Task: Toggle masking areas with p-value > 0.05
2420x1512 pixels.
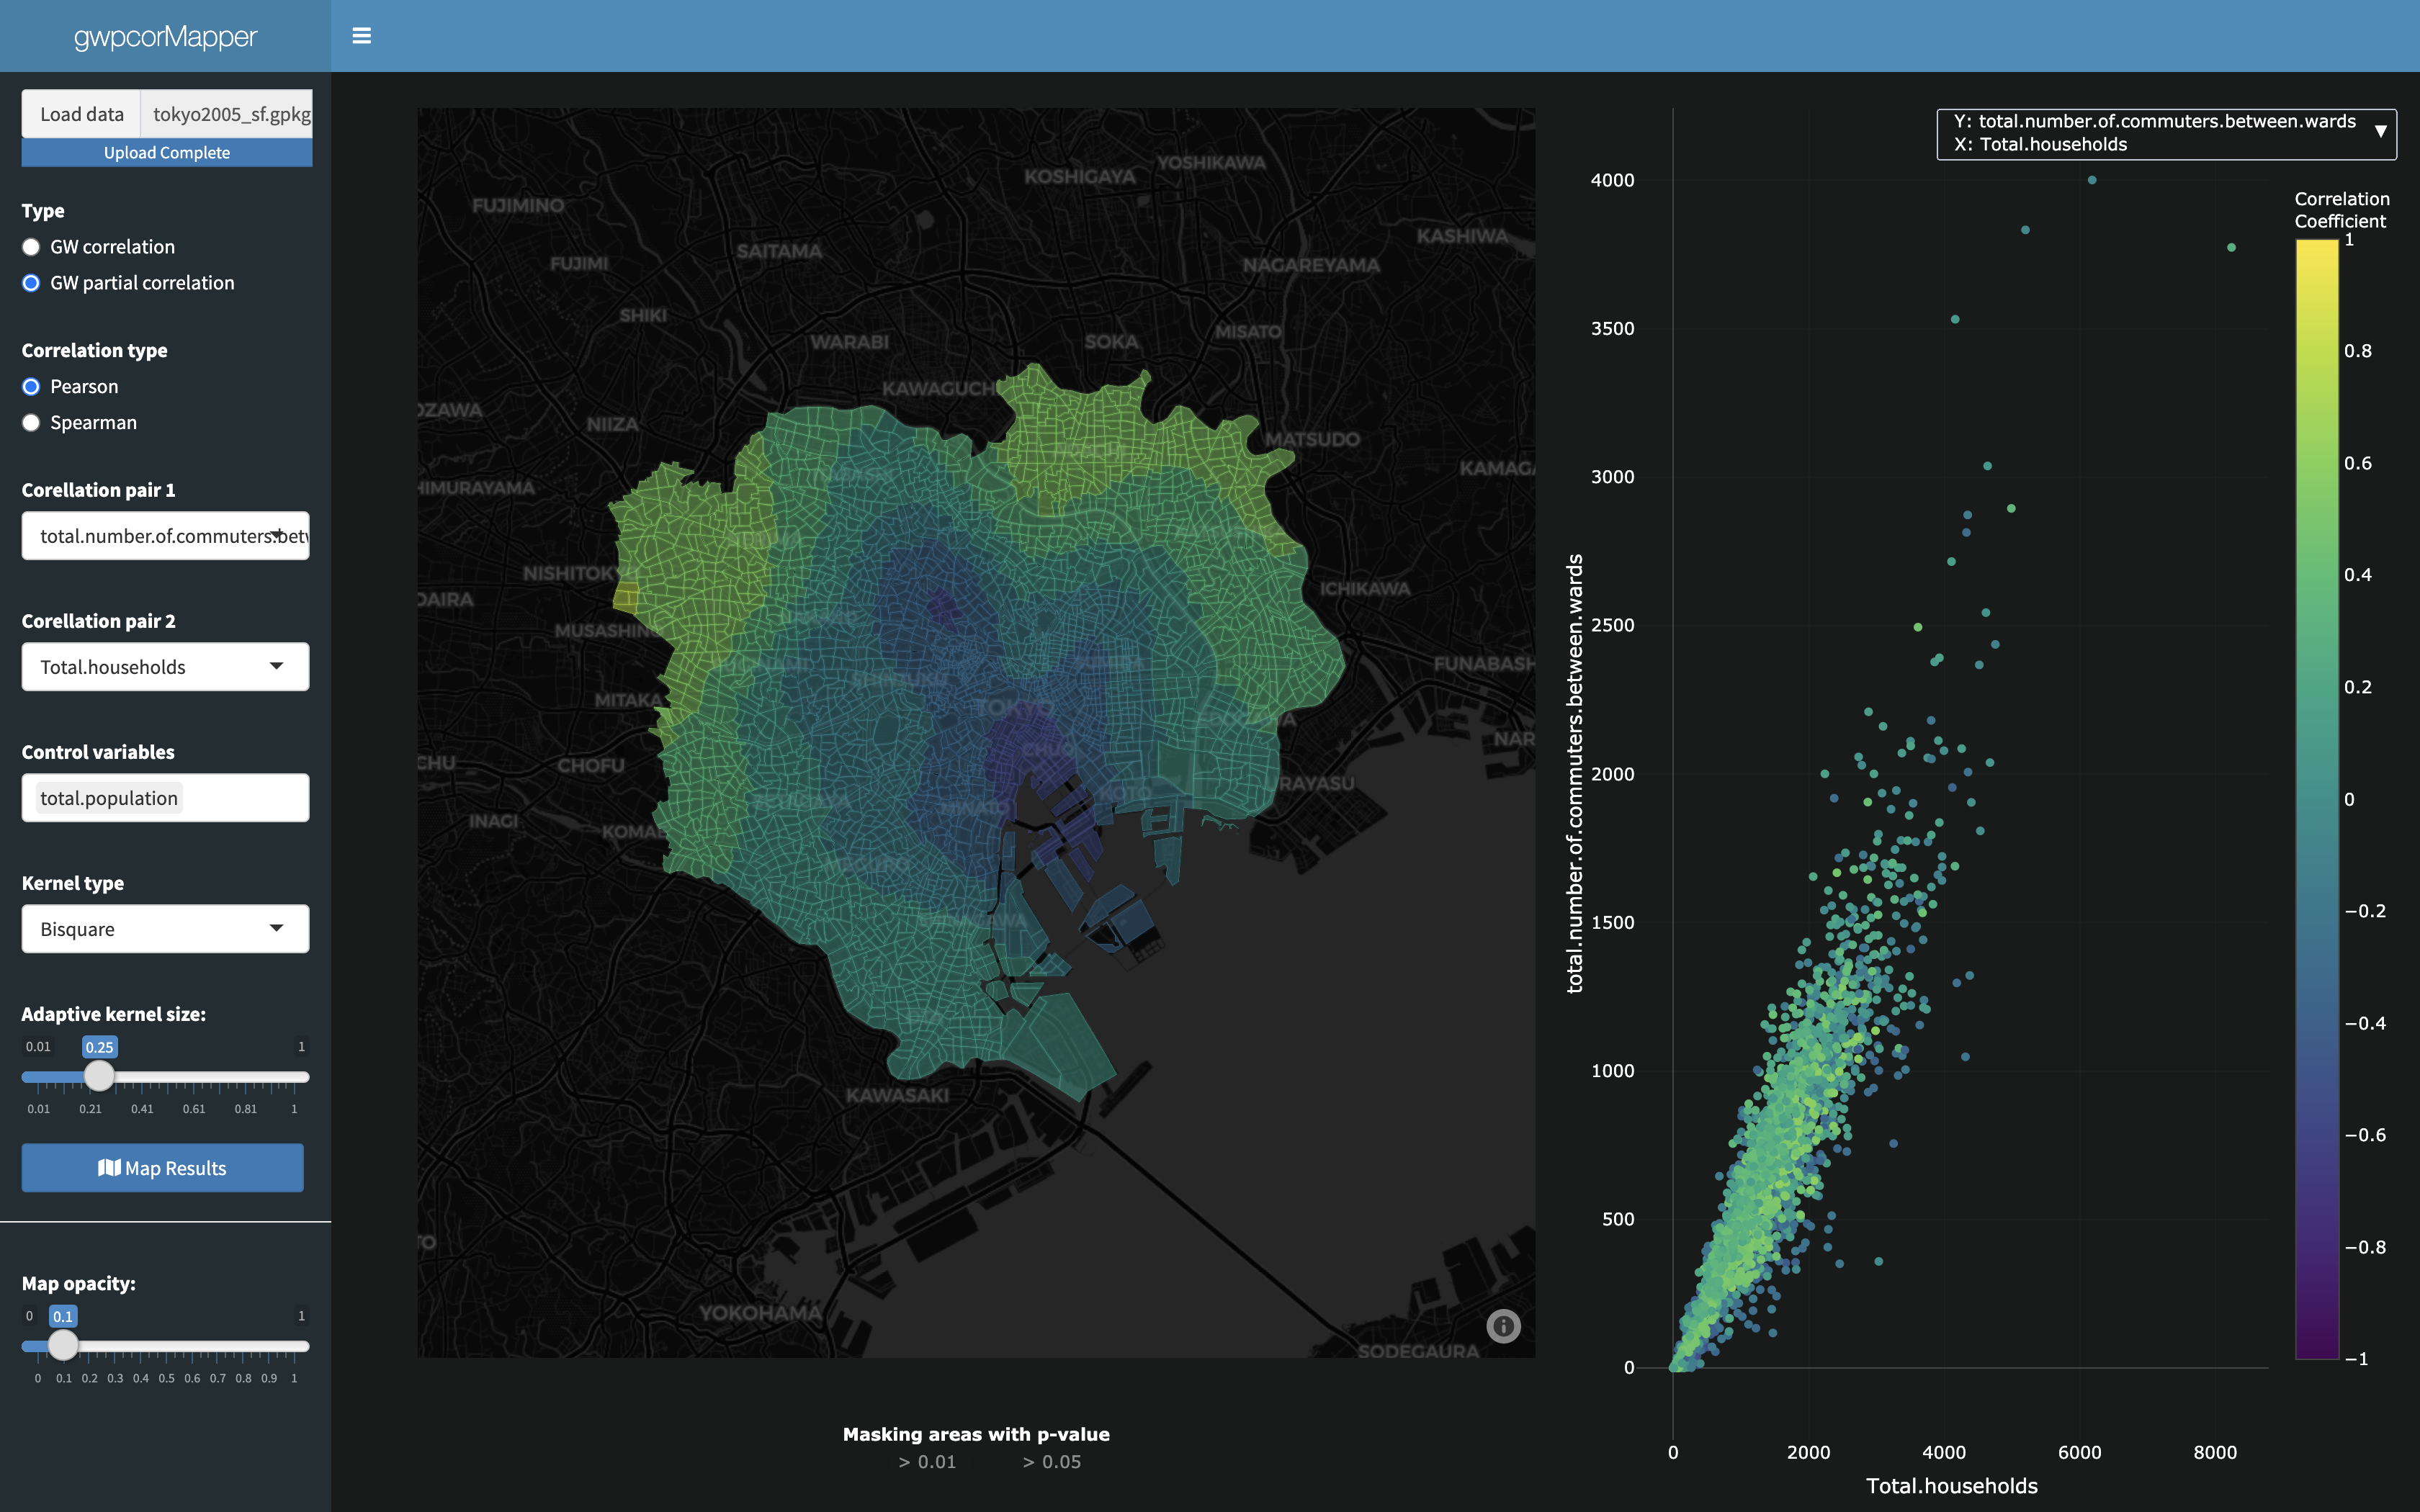Action: pos(1051,1462)
